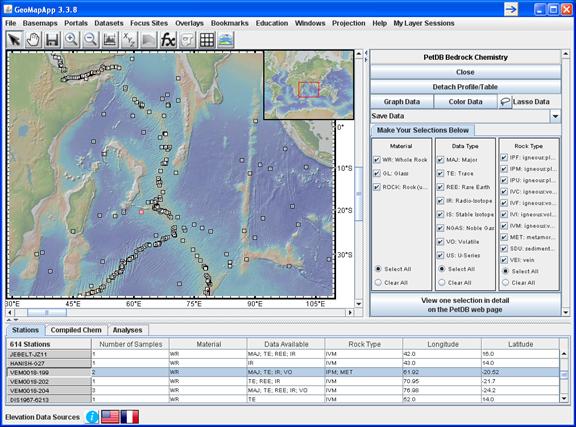This screenshot has width=576, height=427.
Task: Toggle ROCK material checkbox
Action: (377, 187)
